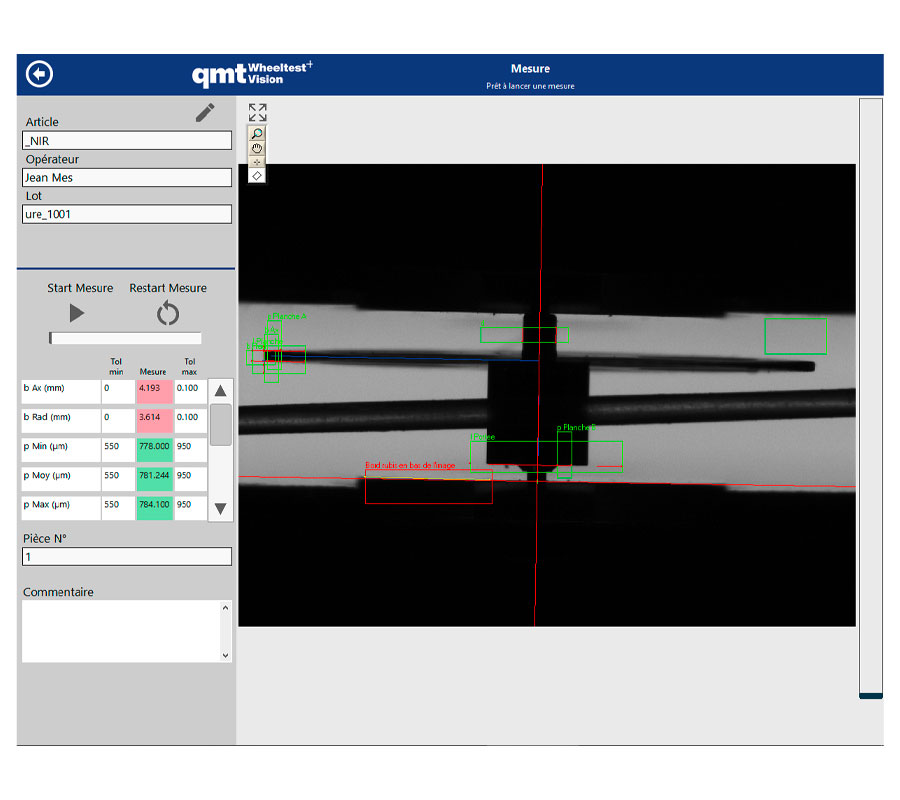Click the Opérateur input field
Image resolution: width=900 pixels, height=800 pixels.
click(x=127, y=178)
